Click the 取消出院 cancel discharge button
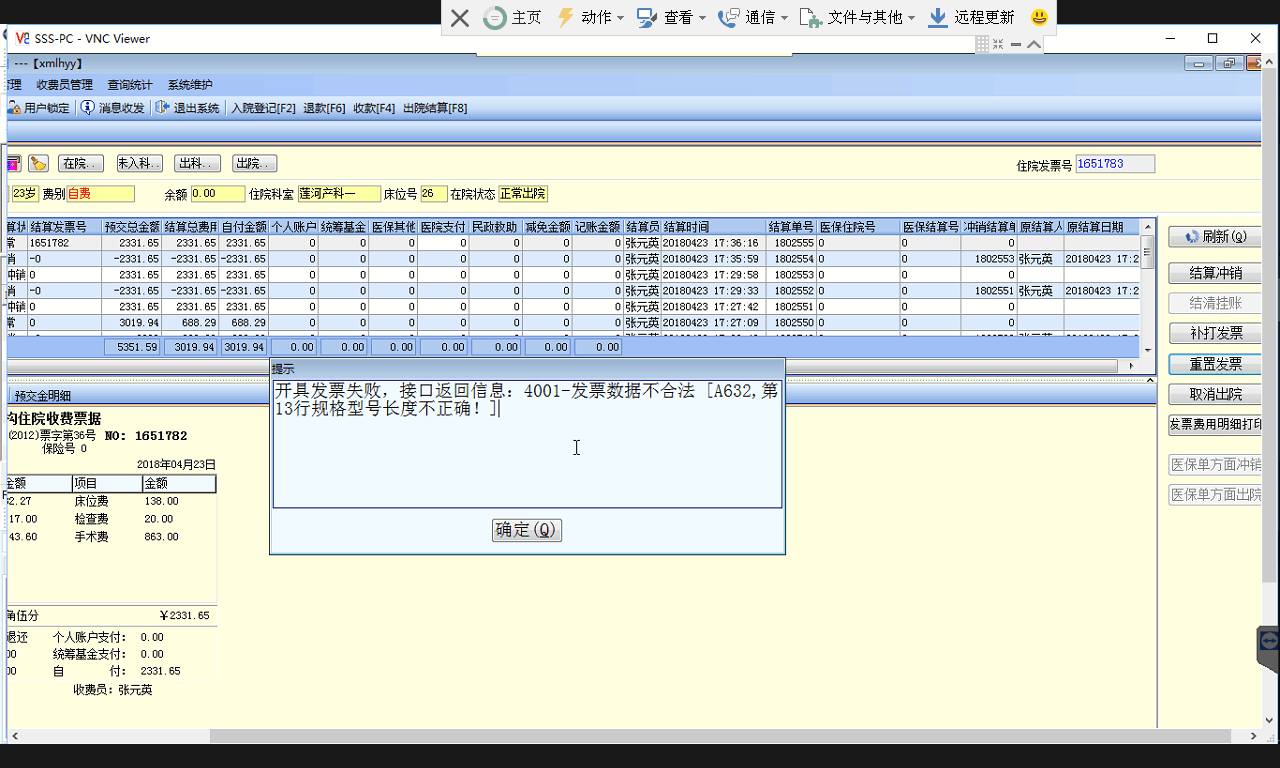Viewport: 1280px width, 768px height. pos(1215,394)
